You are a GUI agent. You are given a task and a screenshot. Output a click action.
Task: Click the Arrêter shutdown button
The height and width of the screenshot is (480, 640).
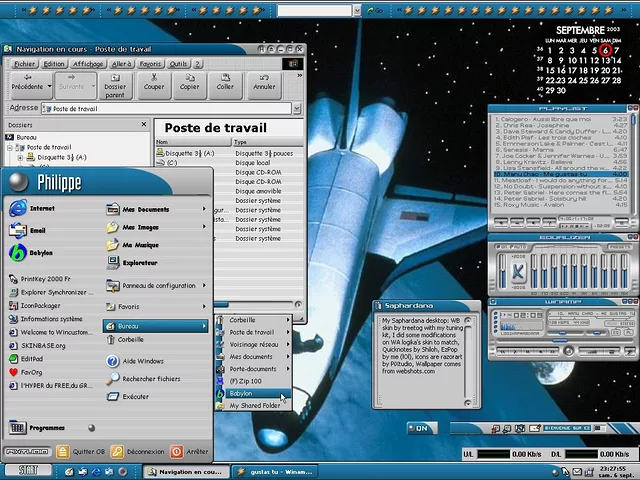pyautogui.click(x=190, y=451)
